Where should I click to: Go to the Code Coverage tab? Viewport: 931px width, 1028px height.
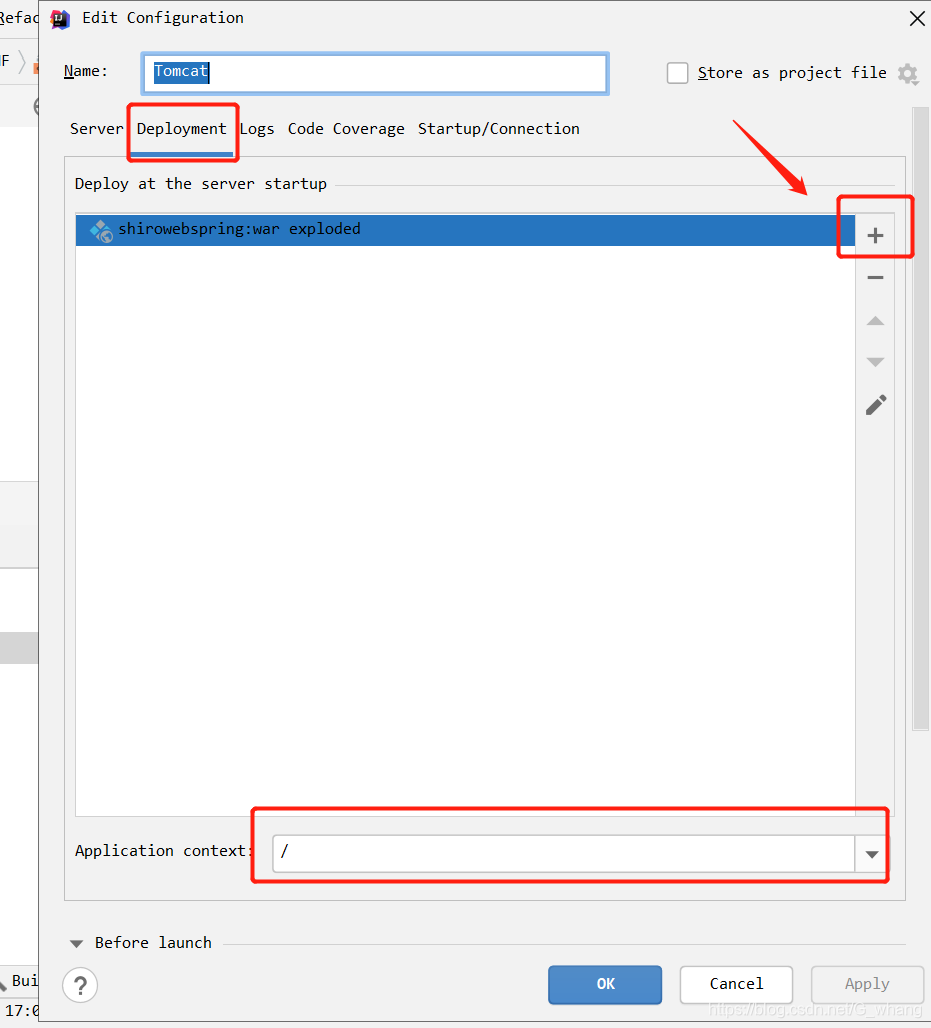[x=346, y=129]
